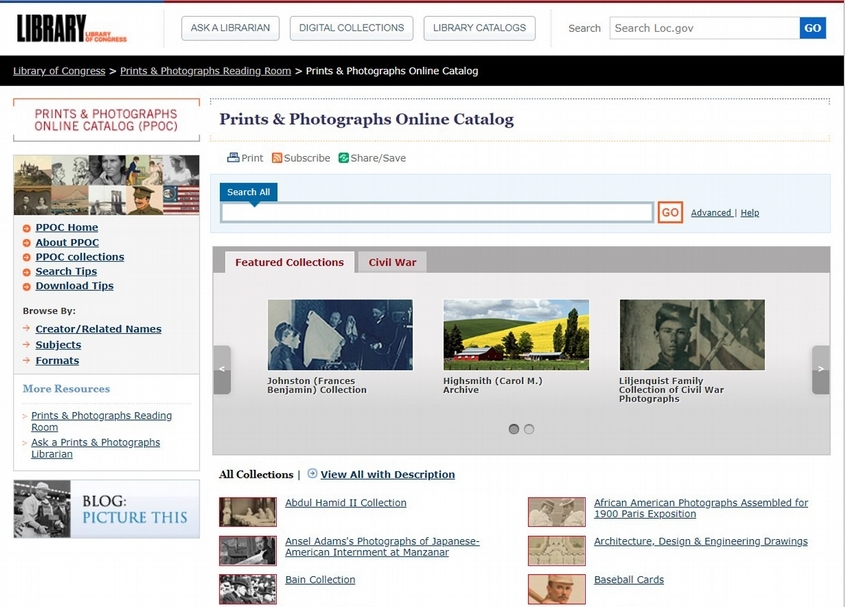Browse by Subjects
This screenshot has width=845, height=607.
click(58, 345)
